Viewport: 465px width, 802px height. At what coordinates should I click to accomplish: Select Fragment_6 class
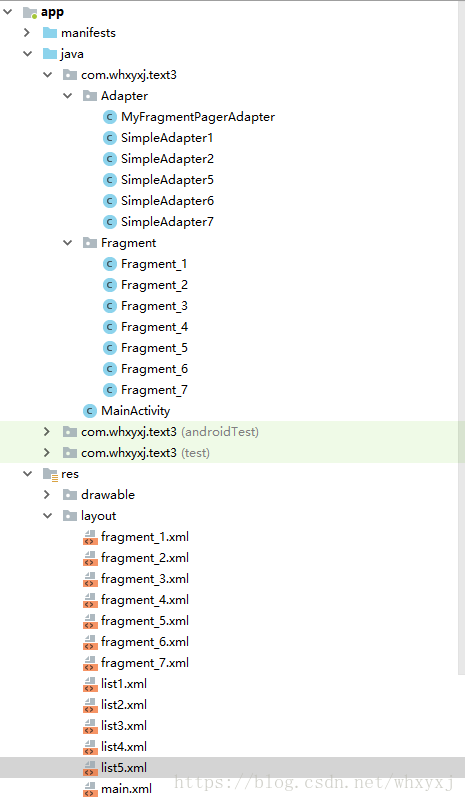point(154,369)
